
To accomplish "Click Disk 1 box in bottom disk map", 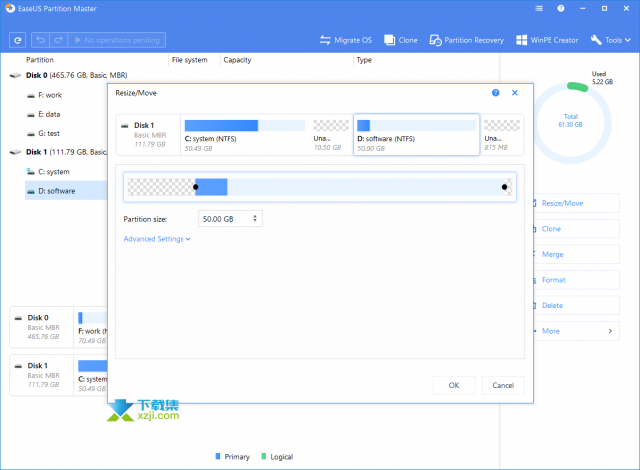I will click(42, 375).
